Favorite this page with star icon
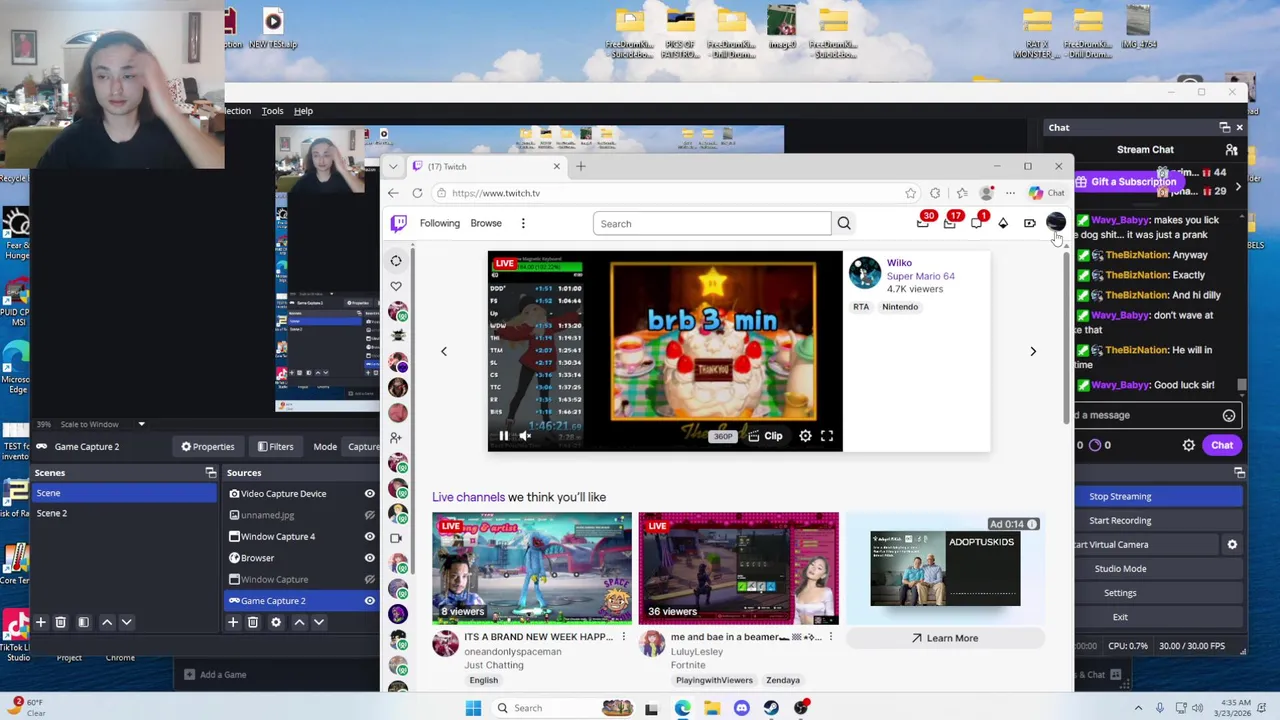This screenshot has height=720, width=1280. (910, 193)
